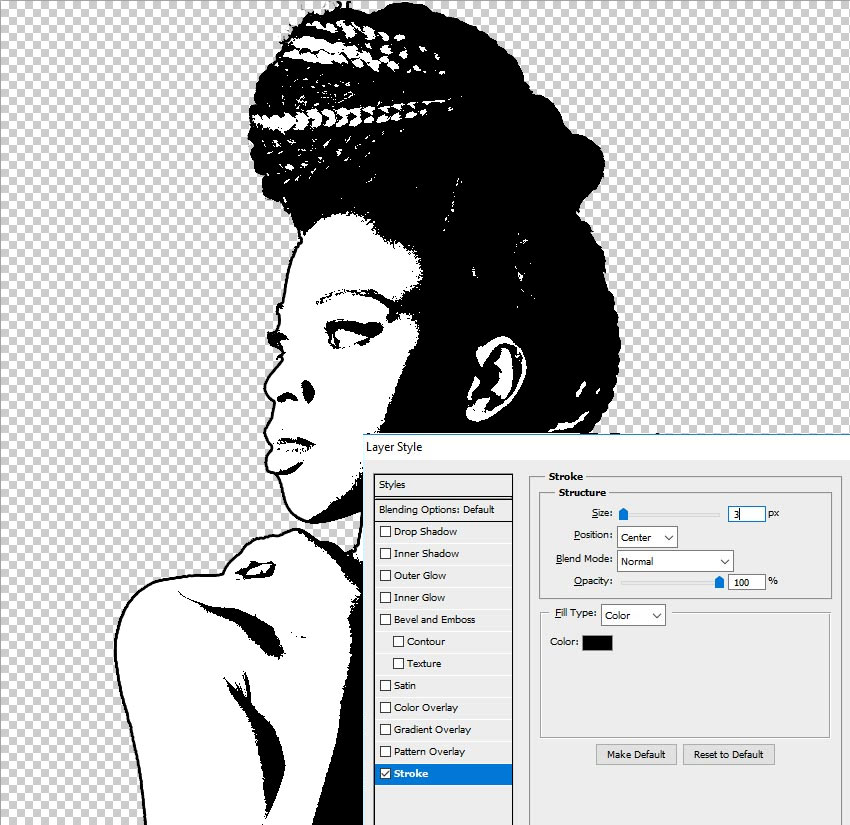Click the Layer Style dialog title
Viewport: 850px width, 825px height.
point(394,447)
